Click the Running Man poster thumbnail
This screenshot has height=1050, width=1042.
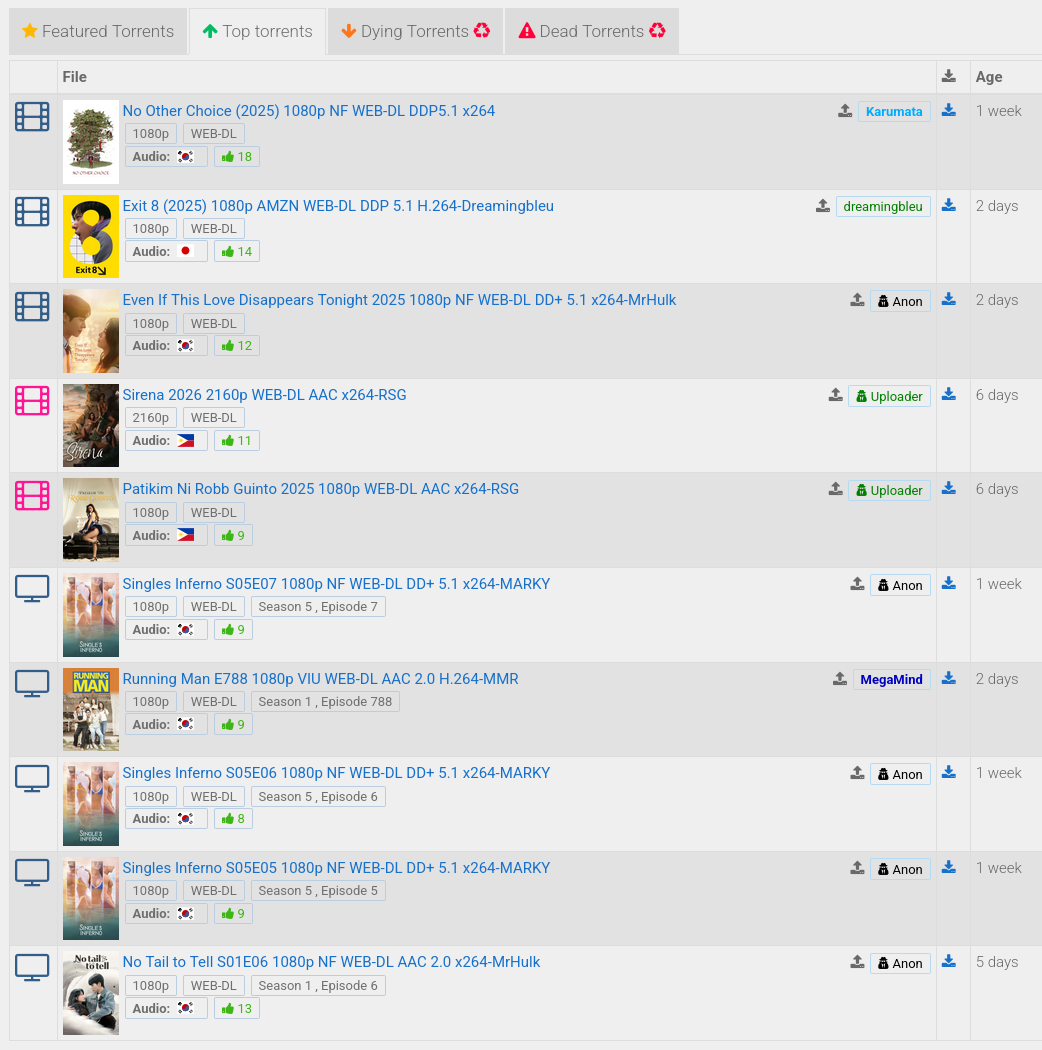[x=91, y=709]
